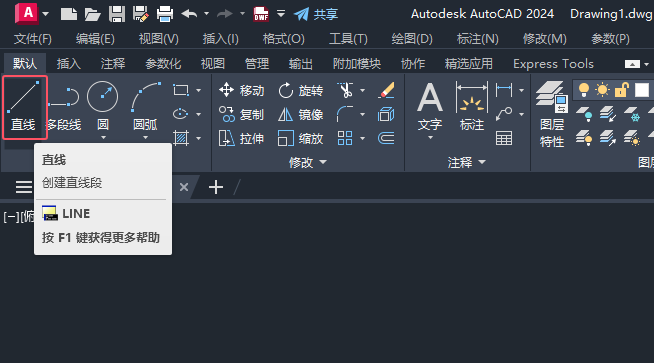Save the drawing with the floppy icon
This screenshot has width=654, height=363.
point(117,14)
